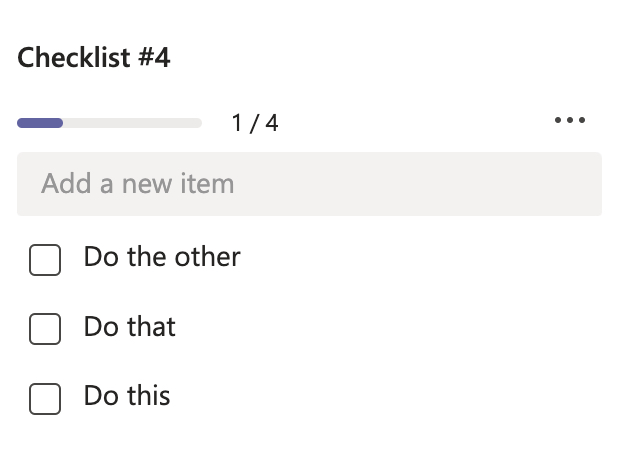Toggle the last checklist item's box
The width and height of the screenshot is (629, 460).
pyautogui.click(x=45, y=397)
